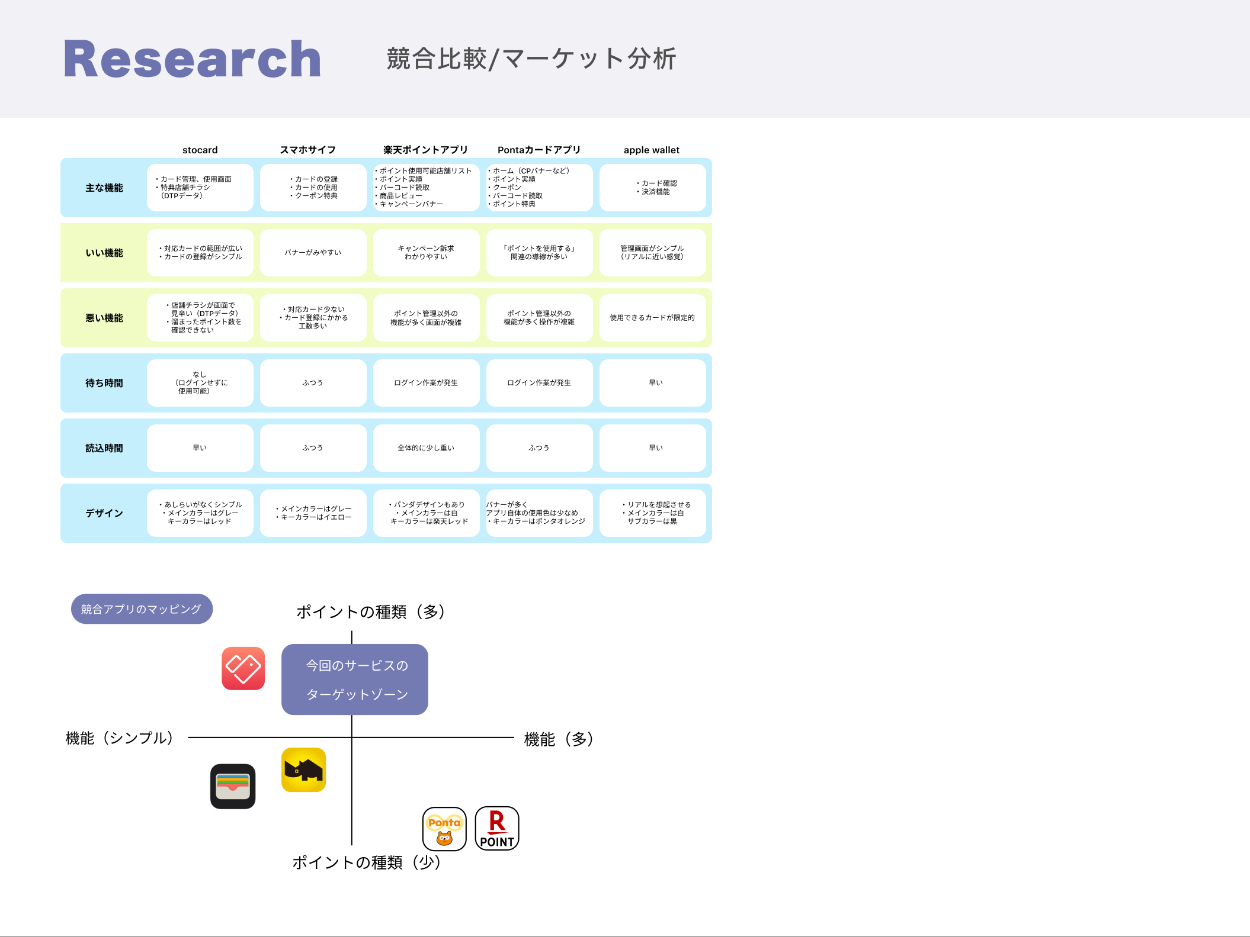Click the ポイントの種類（多） axis label

[370, 612]
